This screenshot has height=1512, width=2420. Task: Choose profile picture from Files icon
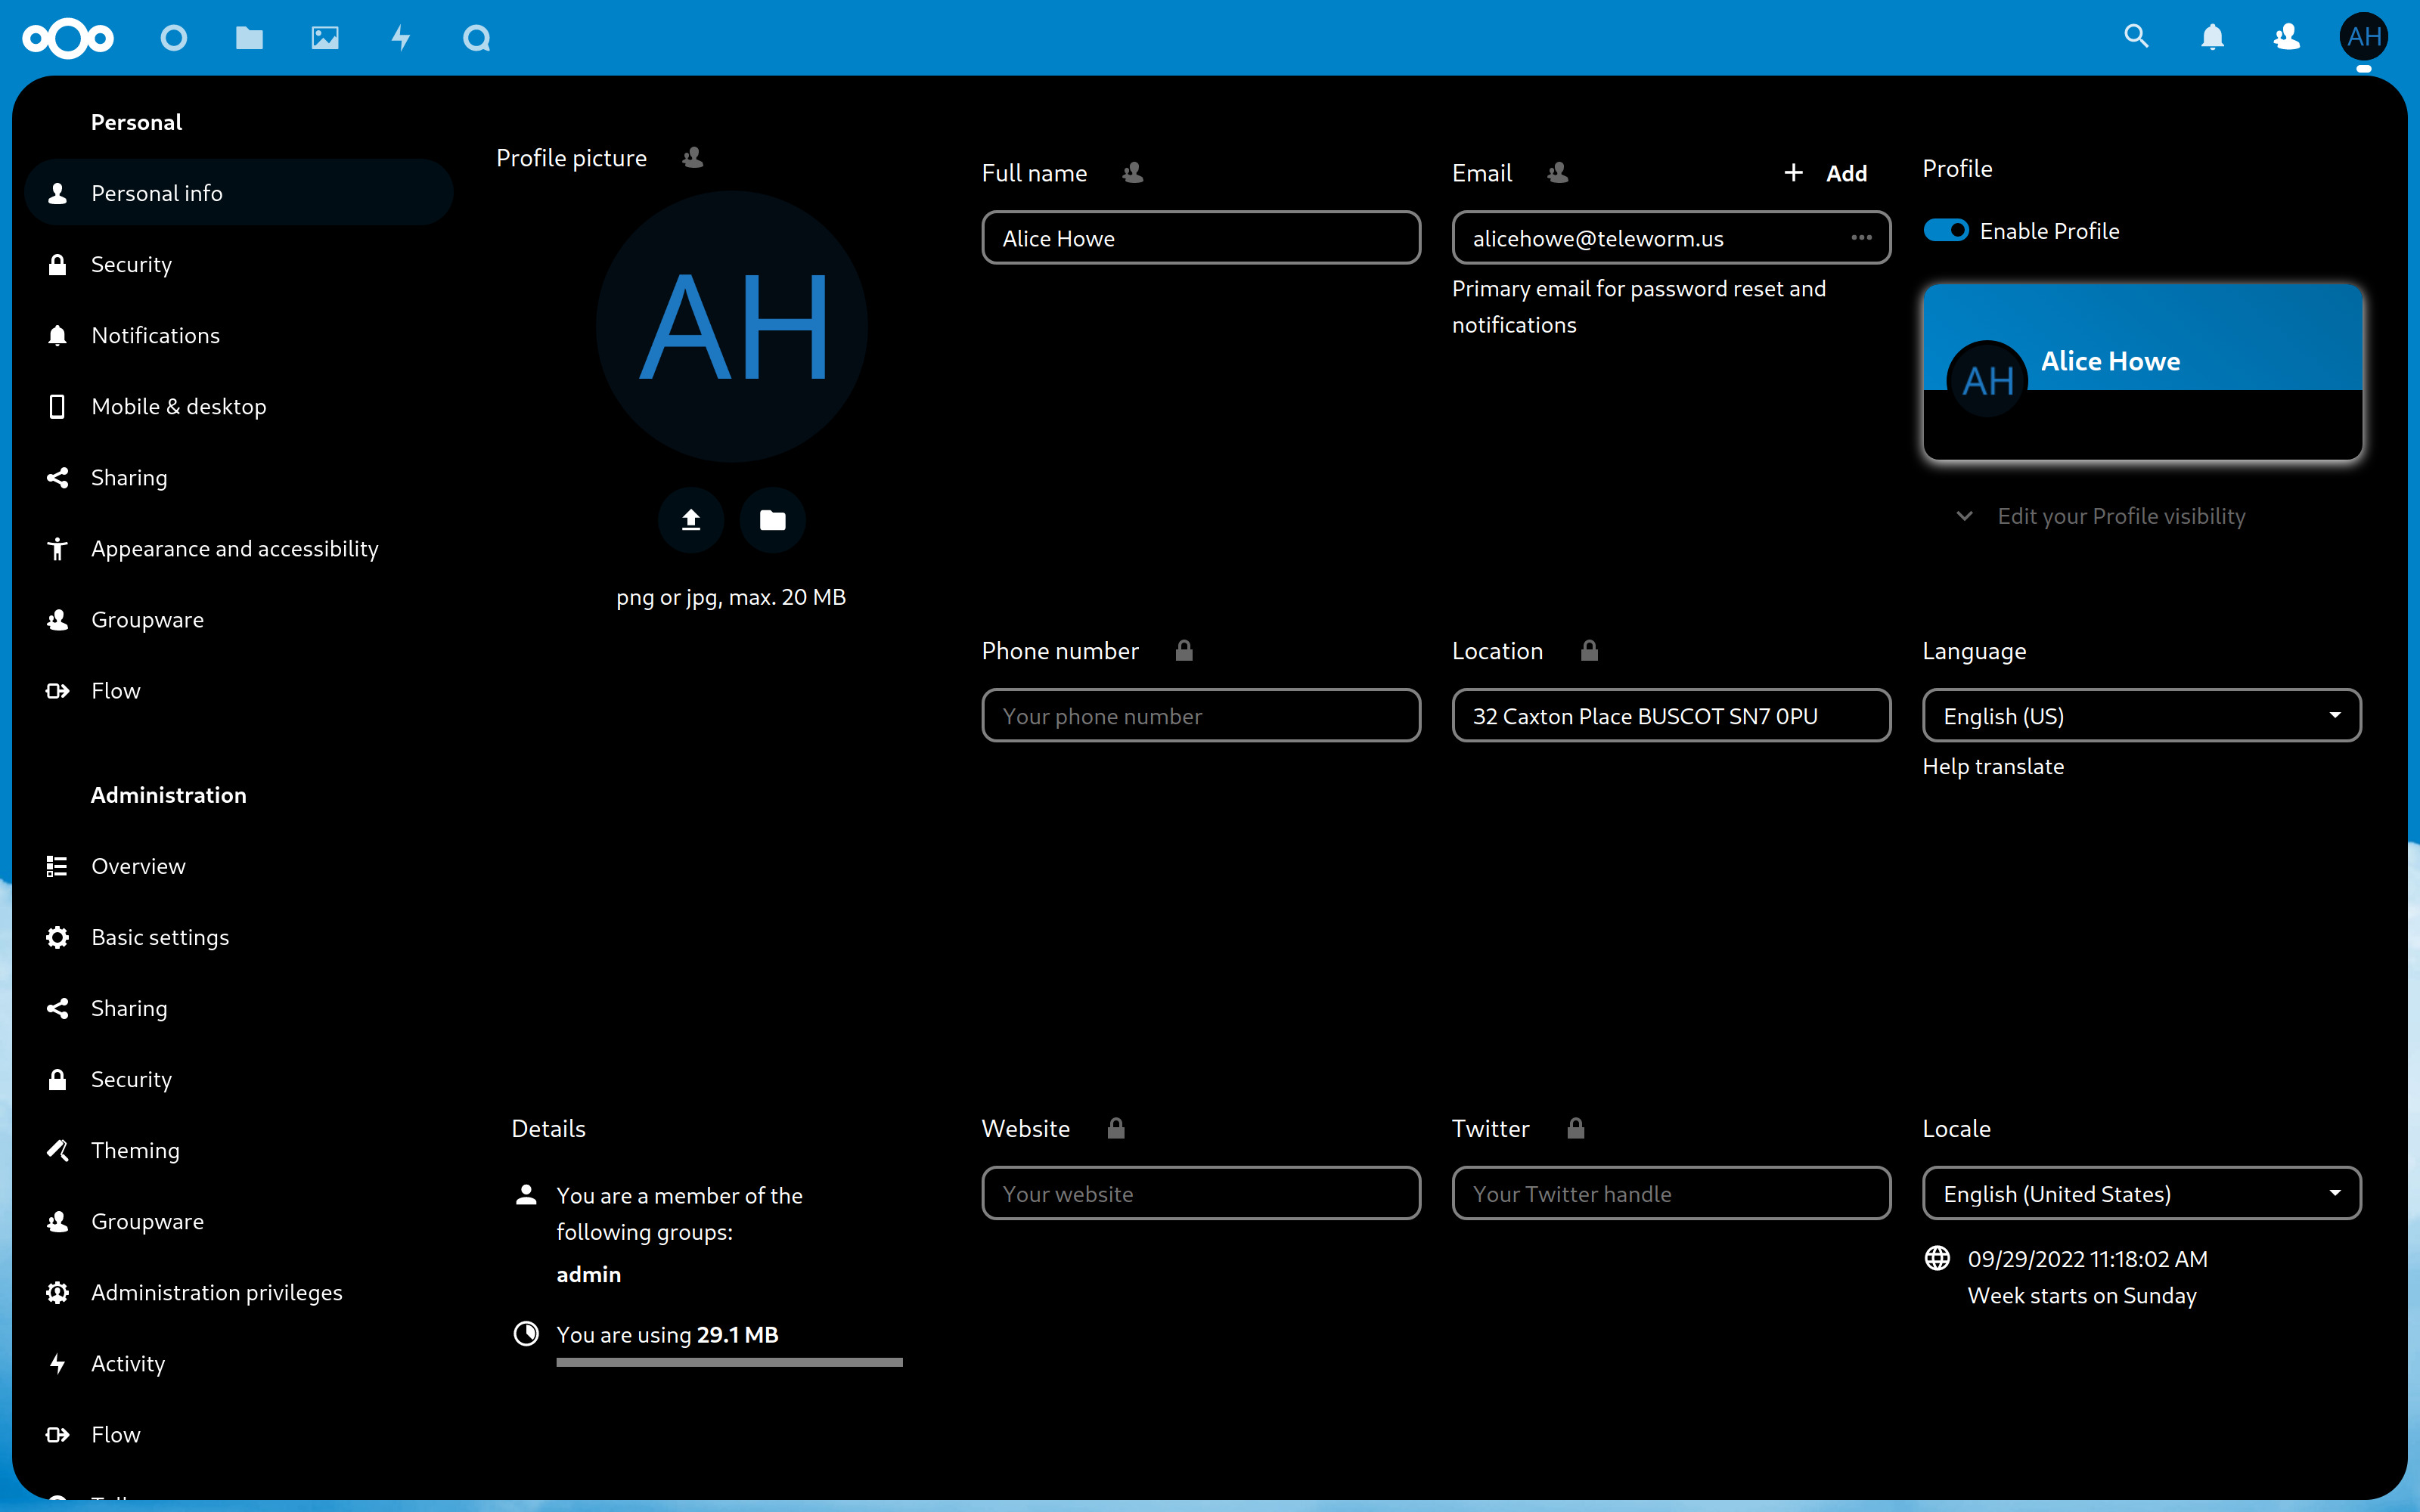(x=772, y=520)
